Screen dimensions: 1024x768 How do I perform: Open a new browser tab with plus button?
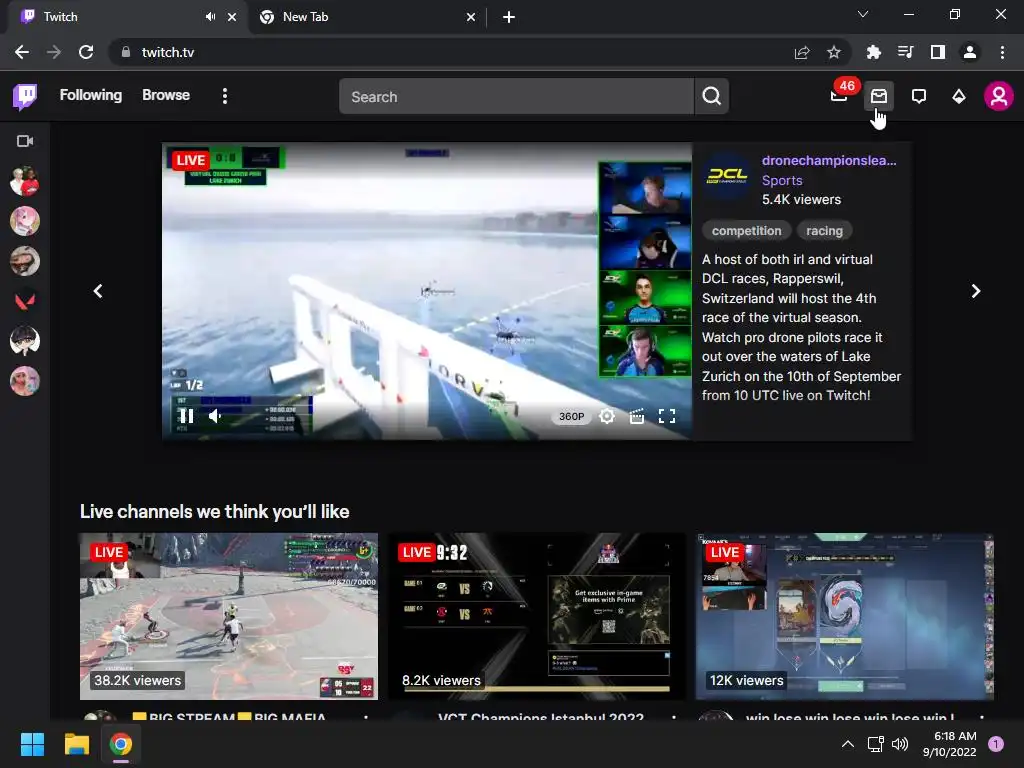point(509,17)
